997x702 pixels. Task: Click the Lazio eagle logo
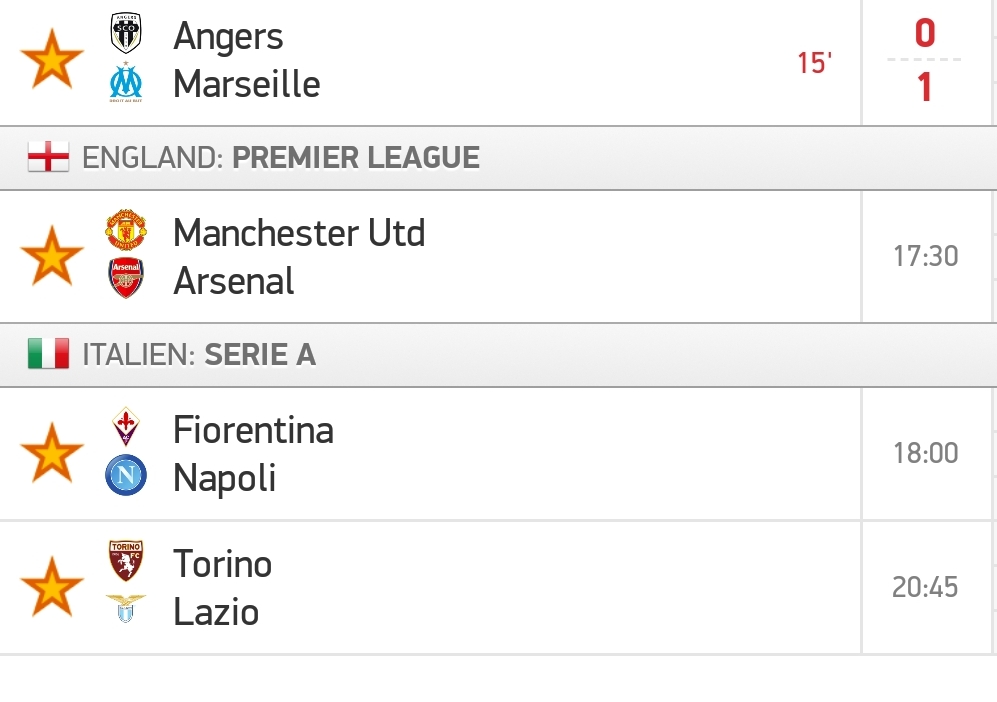click(x=126, y=609)
